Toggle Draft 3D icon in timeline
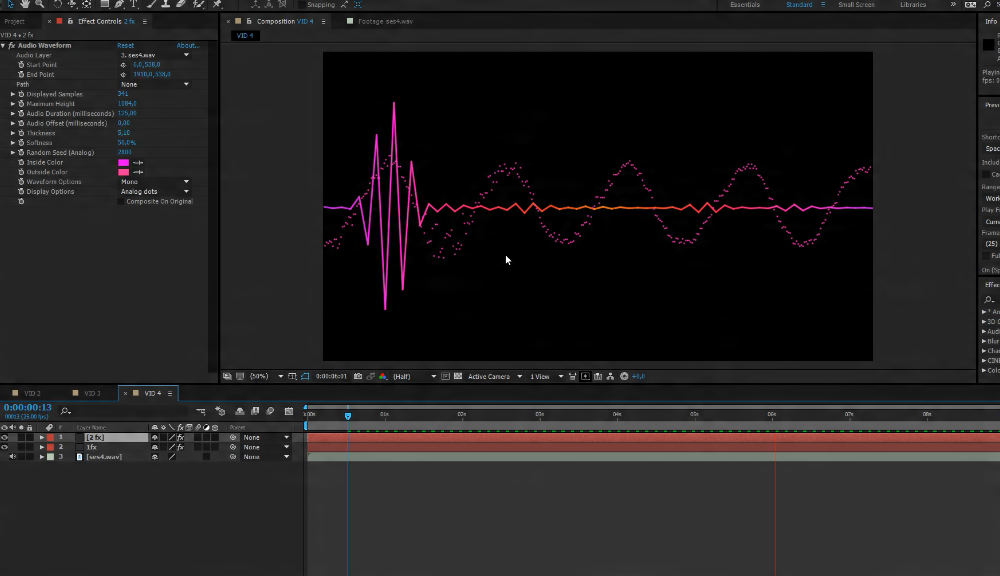The image size is (1000, 576). 220,411
